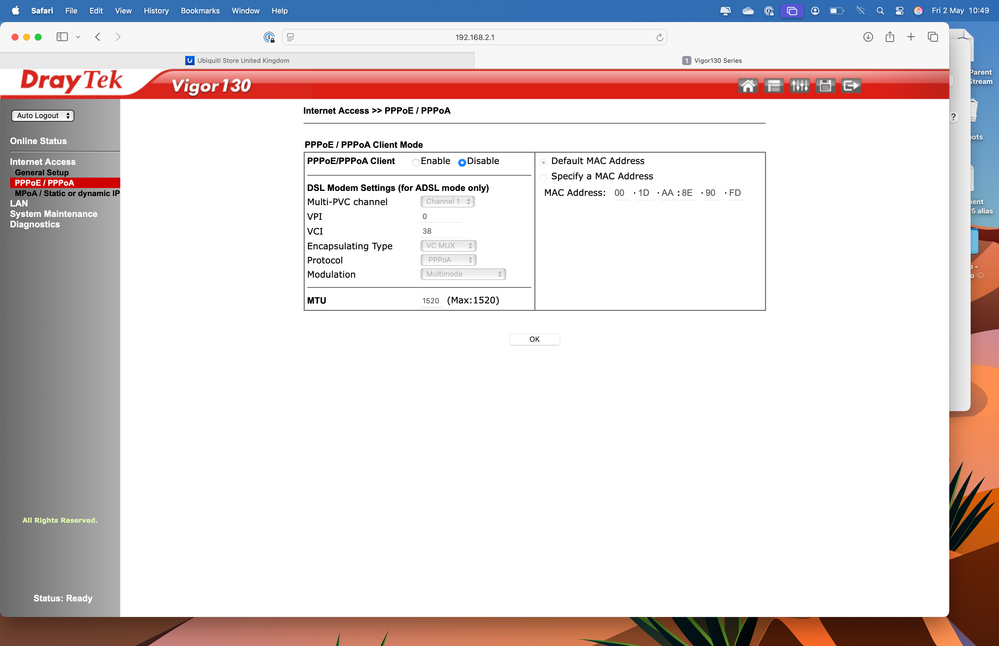
Task: Click the Siri icon in menu bar
Action: [x=918, y=11]
